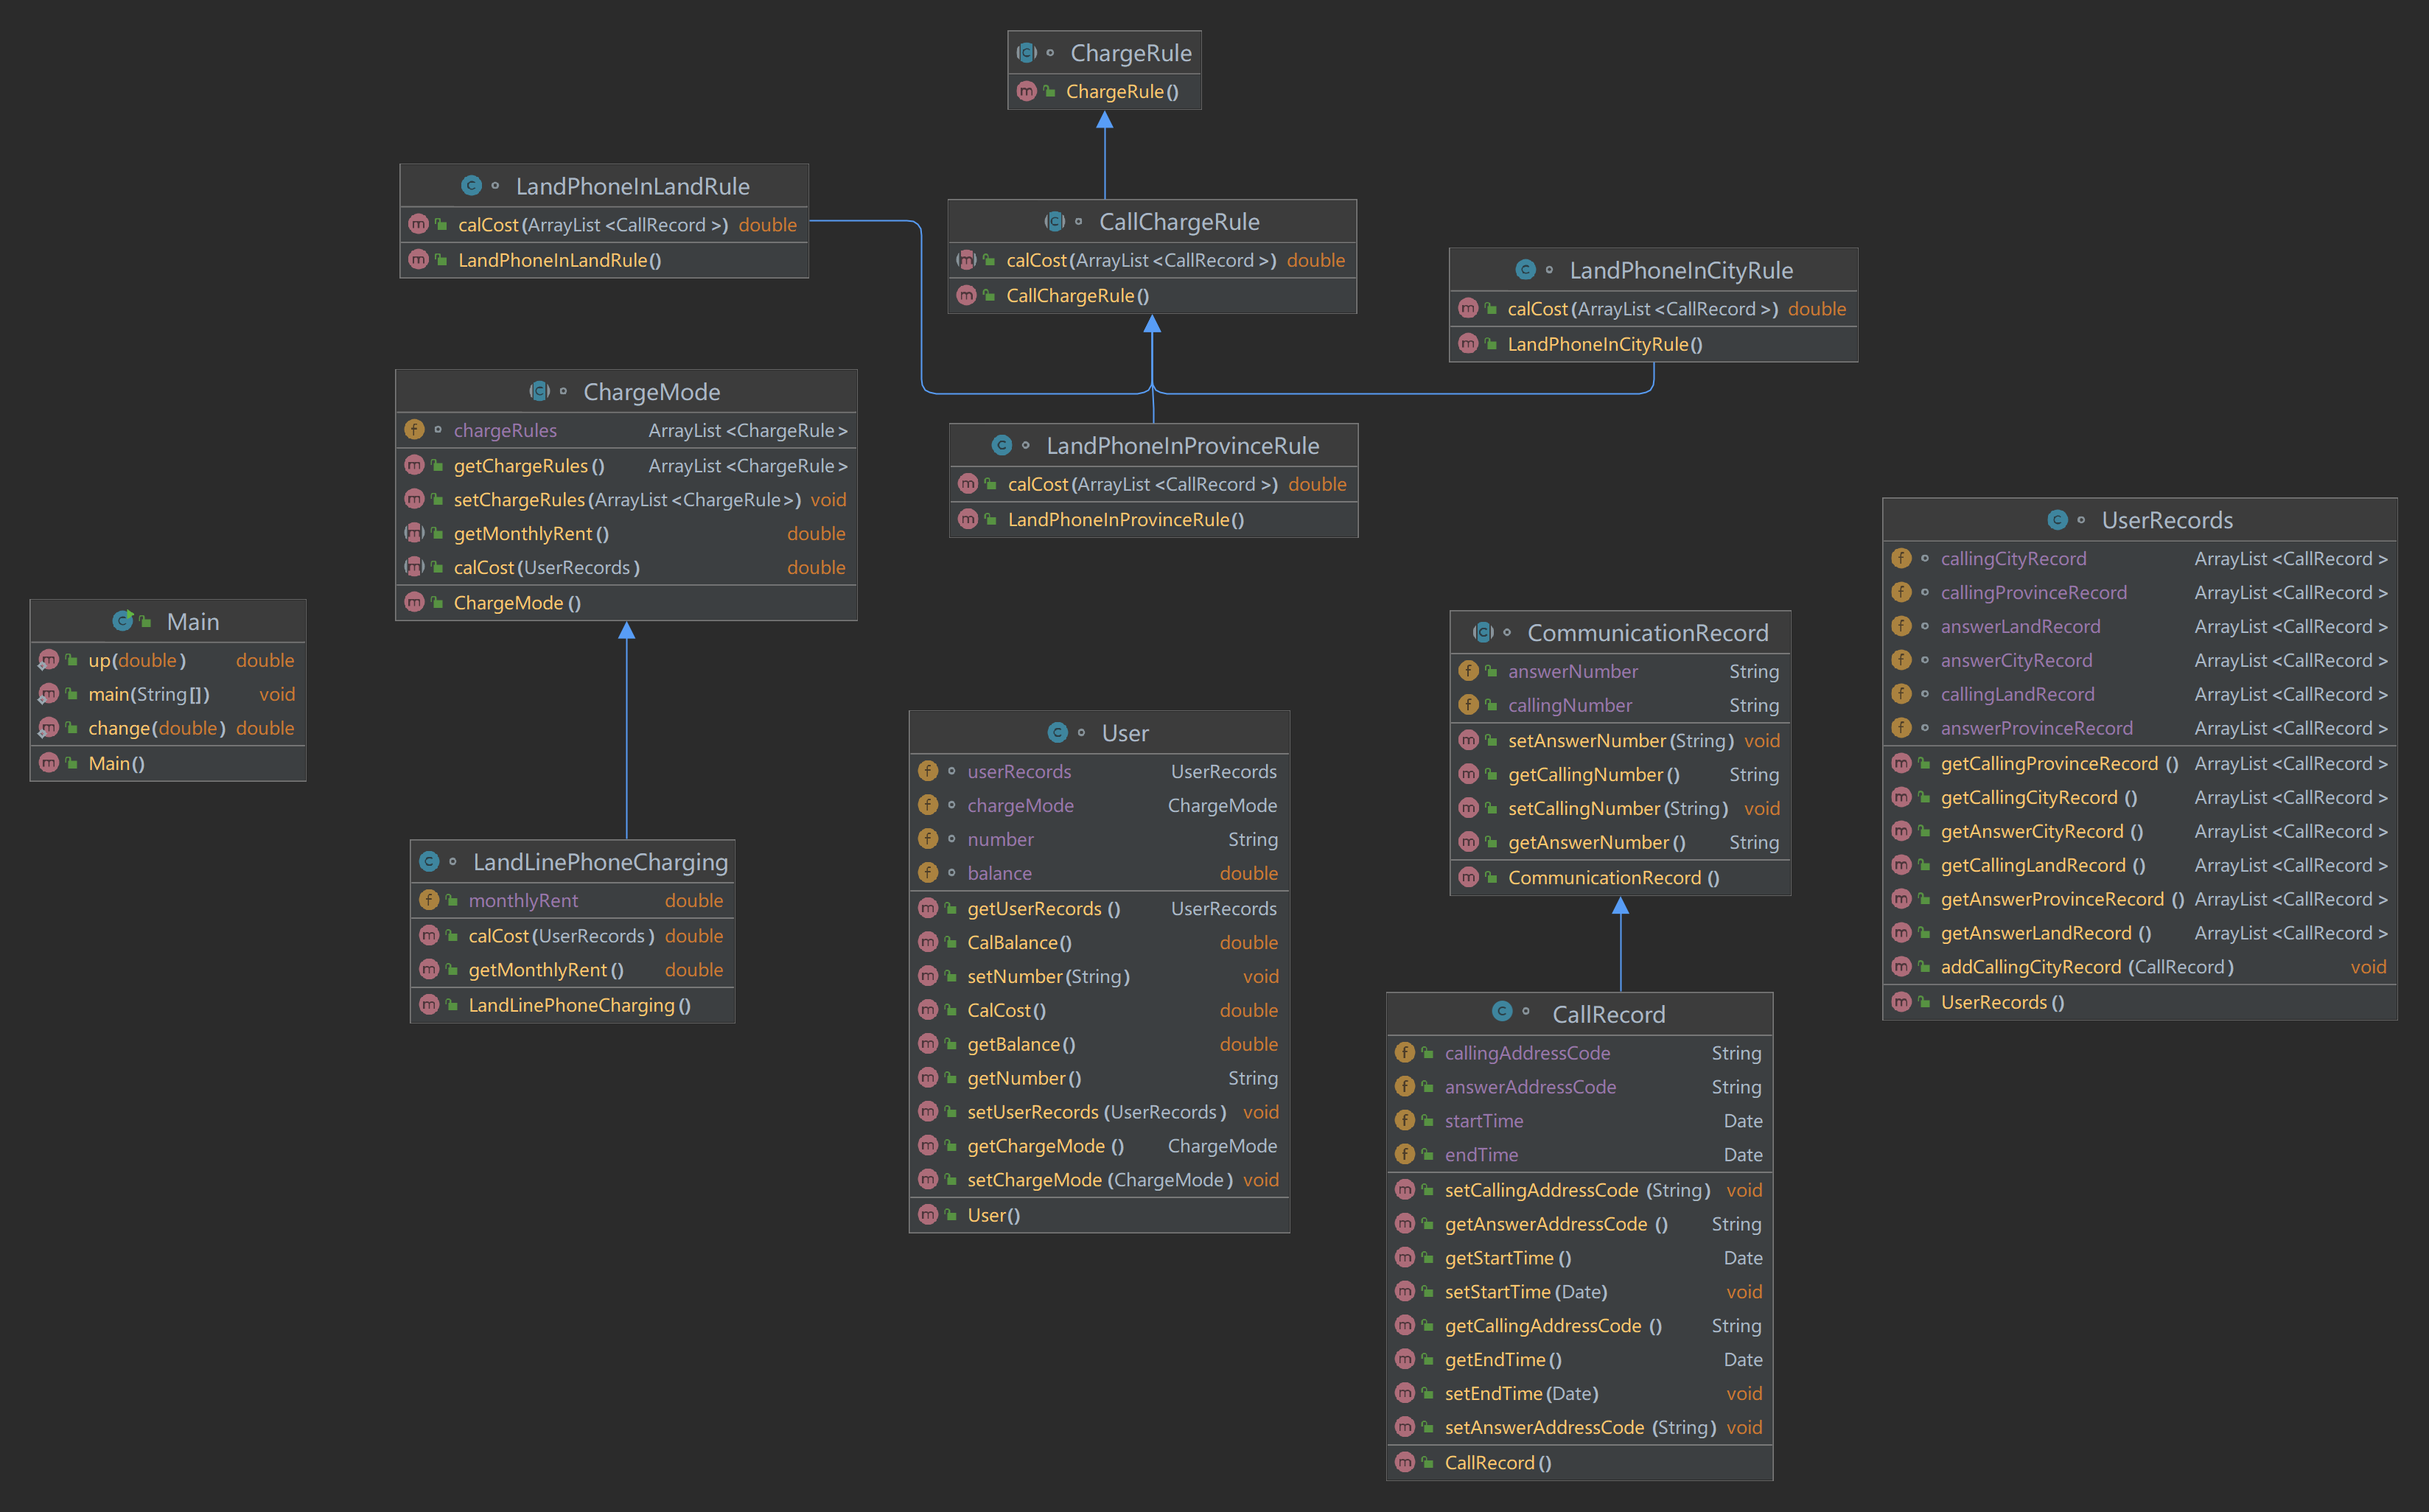The height and width of the screenshot is (1512, 2429).
Task: Click the abstract class icon beside ChargeMode
Action: tap(539, 391)
